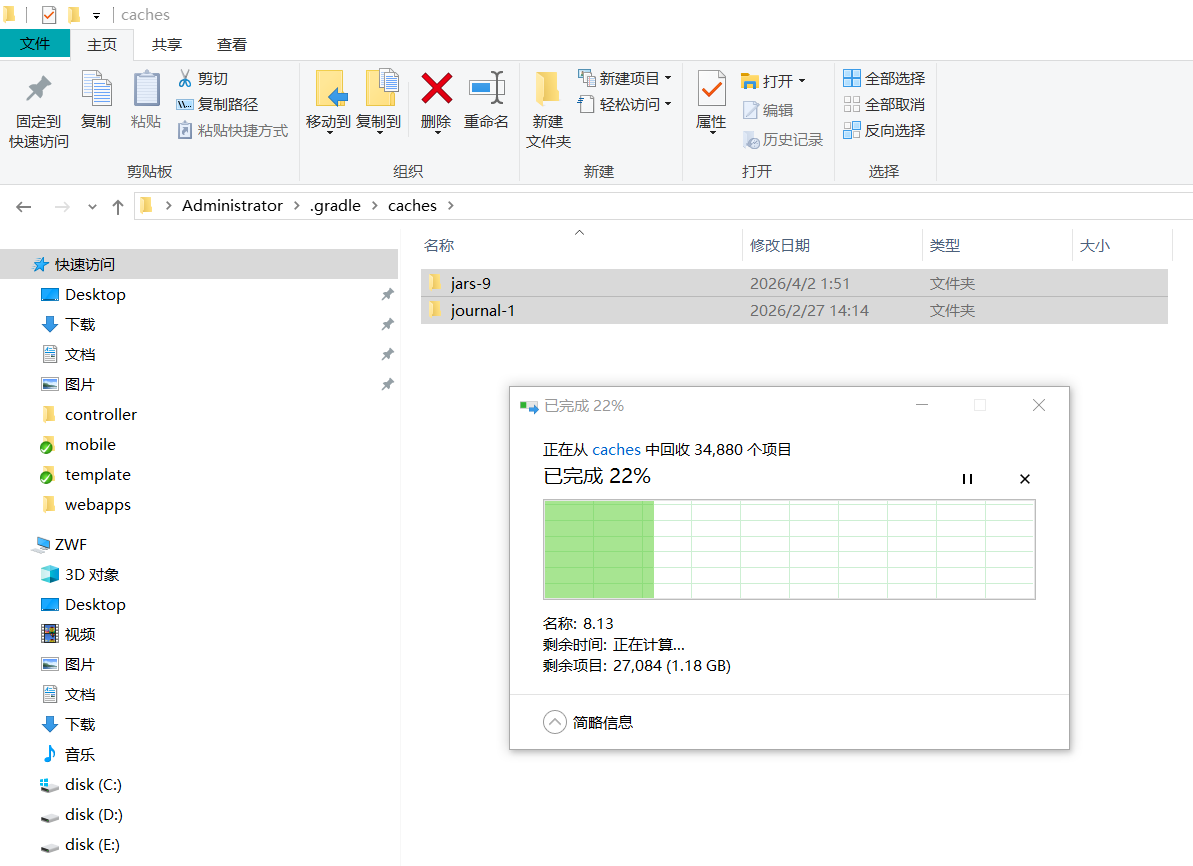Image resolution: width=1193 pixels, height=866 pixels.
Task: Click 历史记录 history icon
Action: click(x=751, y=140)
